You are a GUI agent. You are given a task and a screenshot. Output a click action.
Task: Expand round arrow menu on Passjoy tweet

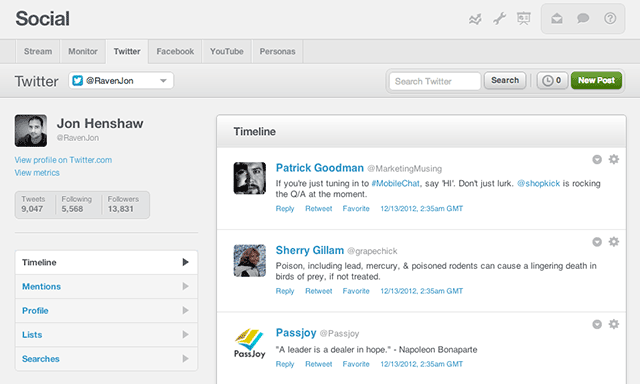point(597,324)
